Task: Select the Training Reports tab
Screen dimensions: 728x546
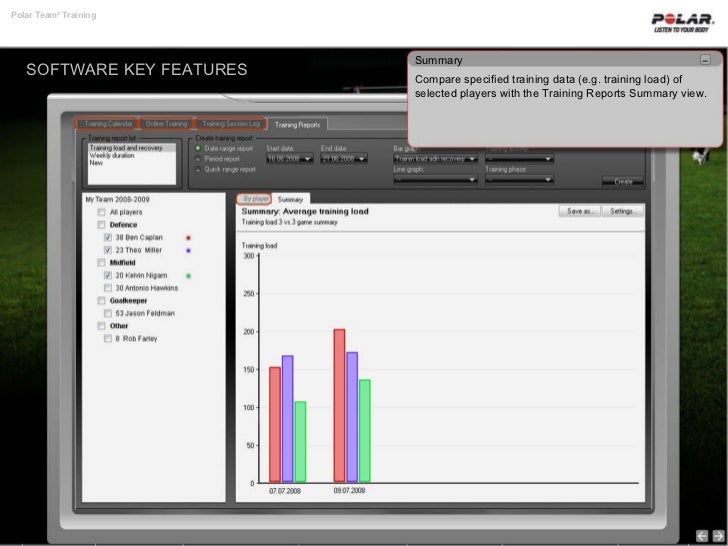Action: pyautogui.click(x=297, y=124)
